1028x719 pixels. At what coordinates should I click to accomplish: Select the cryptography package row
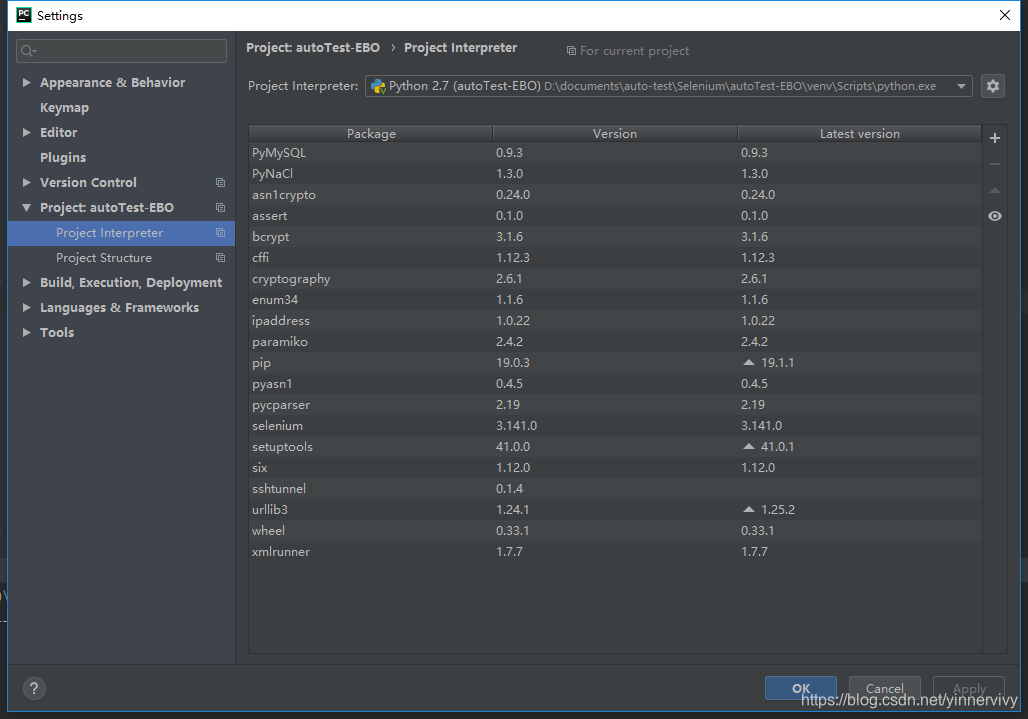pos(615,279)
